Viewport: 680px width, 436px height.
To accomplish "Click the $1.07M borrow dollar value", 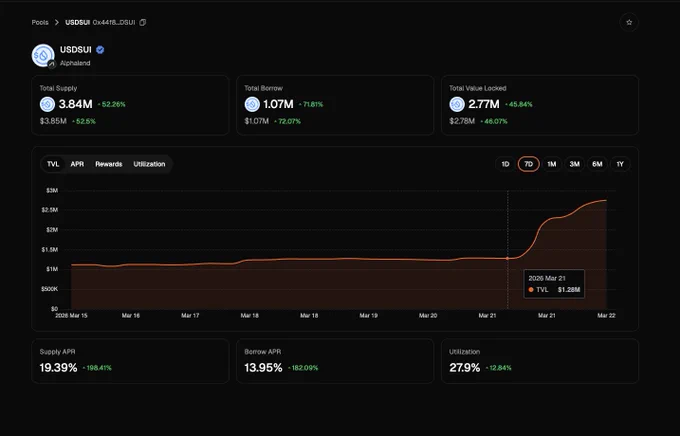I will tap(257, 121).
